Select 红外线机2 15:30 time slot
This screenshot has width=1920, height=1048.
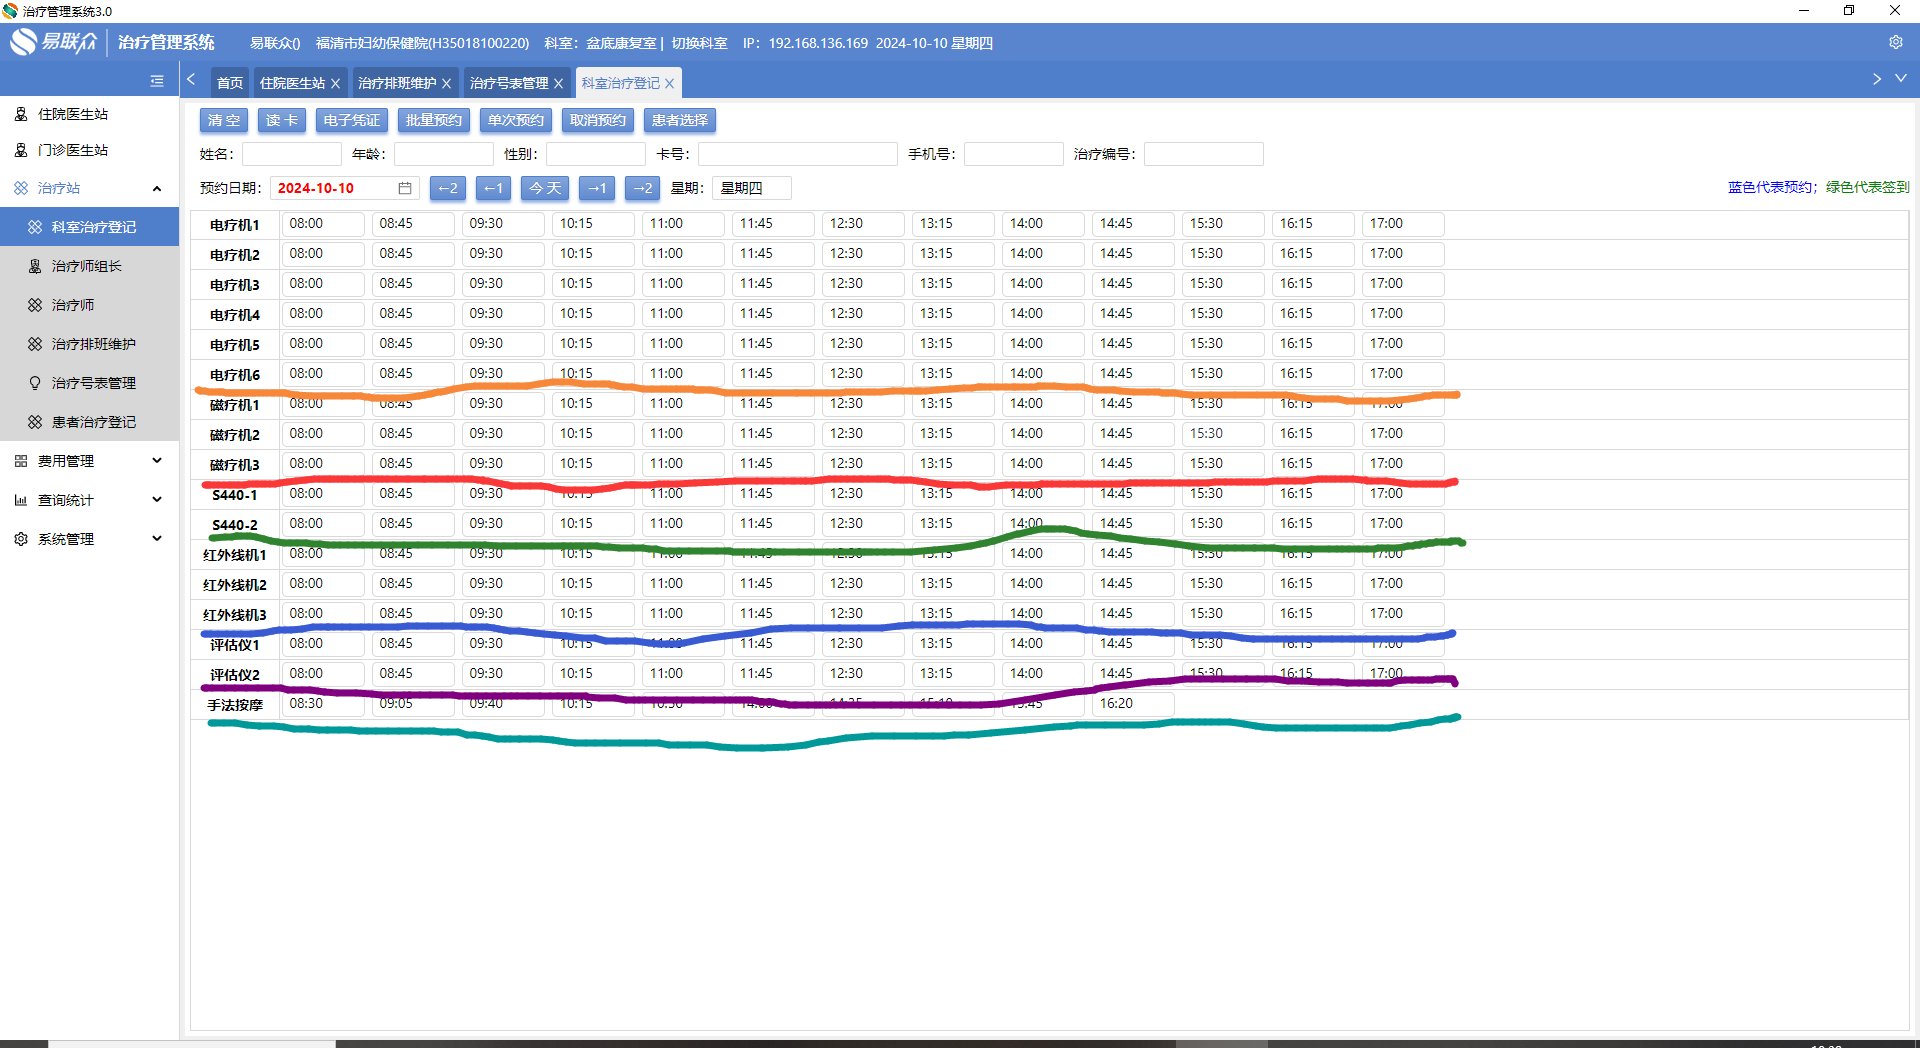click(1223, 584)
